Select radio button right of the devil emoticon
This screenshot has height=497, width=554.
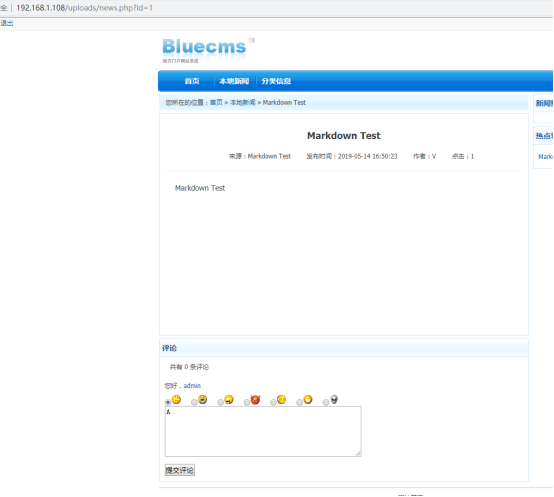pyautogui.click(x=273, y=402)
